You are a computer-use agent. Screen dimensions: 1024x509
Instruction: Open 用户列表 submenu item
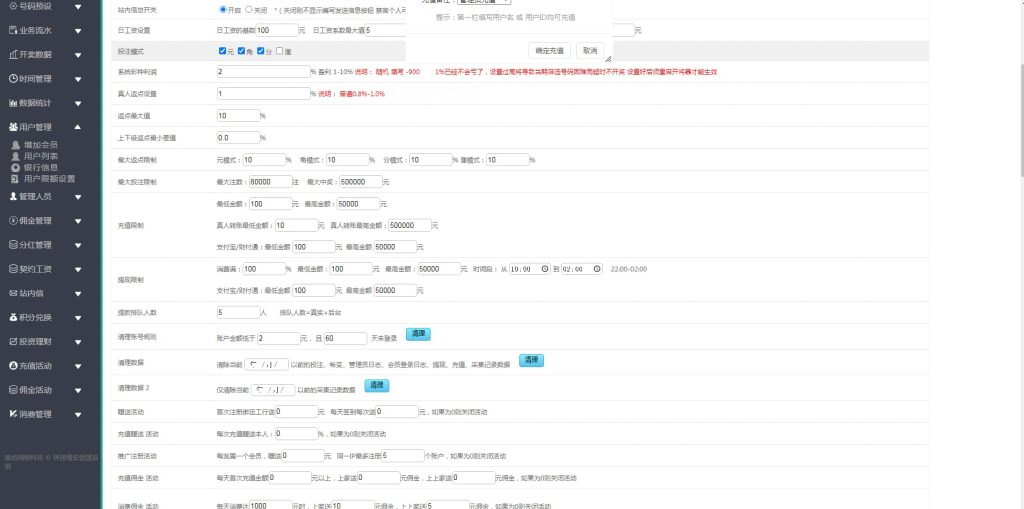point(40,156)
